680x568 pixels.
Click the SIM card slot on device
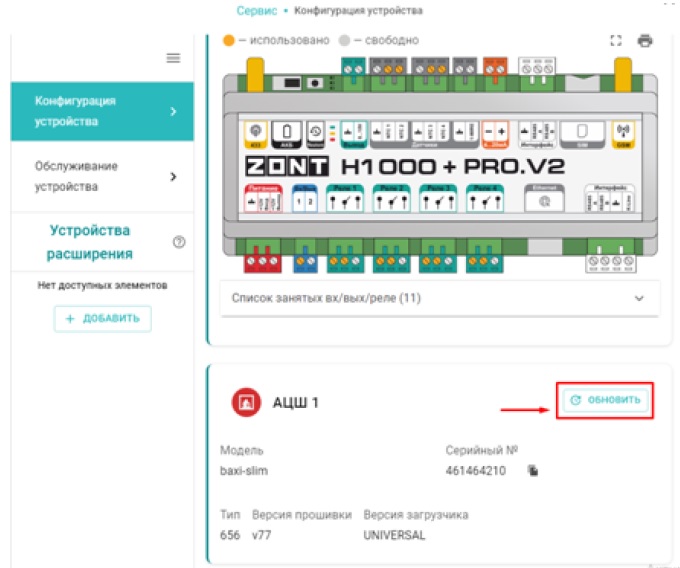[576, 133]
